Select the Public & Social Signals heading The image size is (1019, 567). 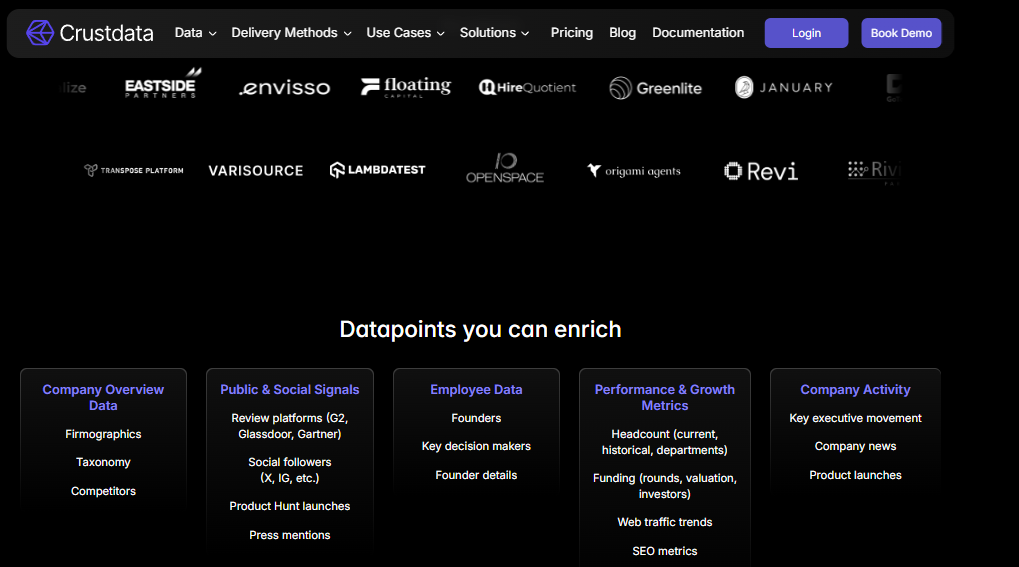click(290, 389)
